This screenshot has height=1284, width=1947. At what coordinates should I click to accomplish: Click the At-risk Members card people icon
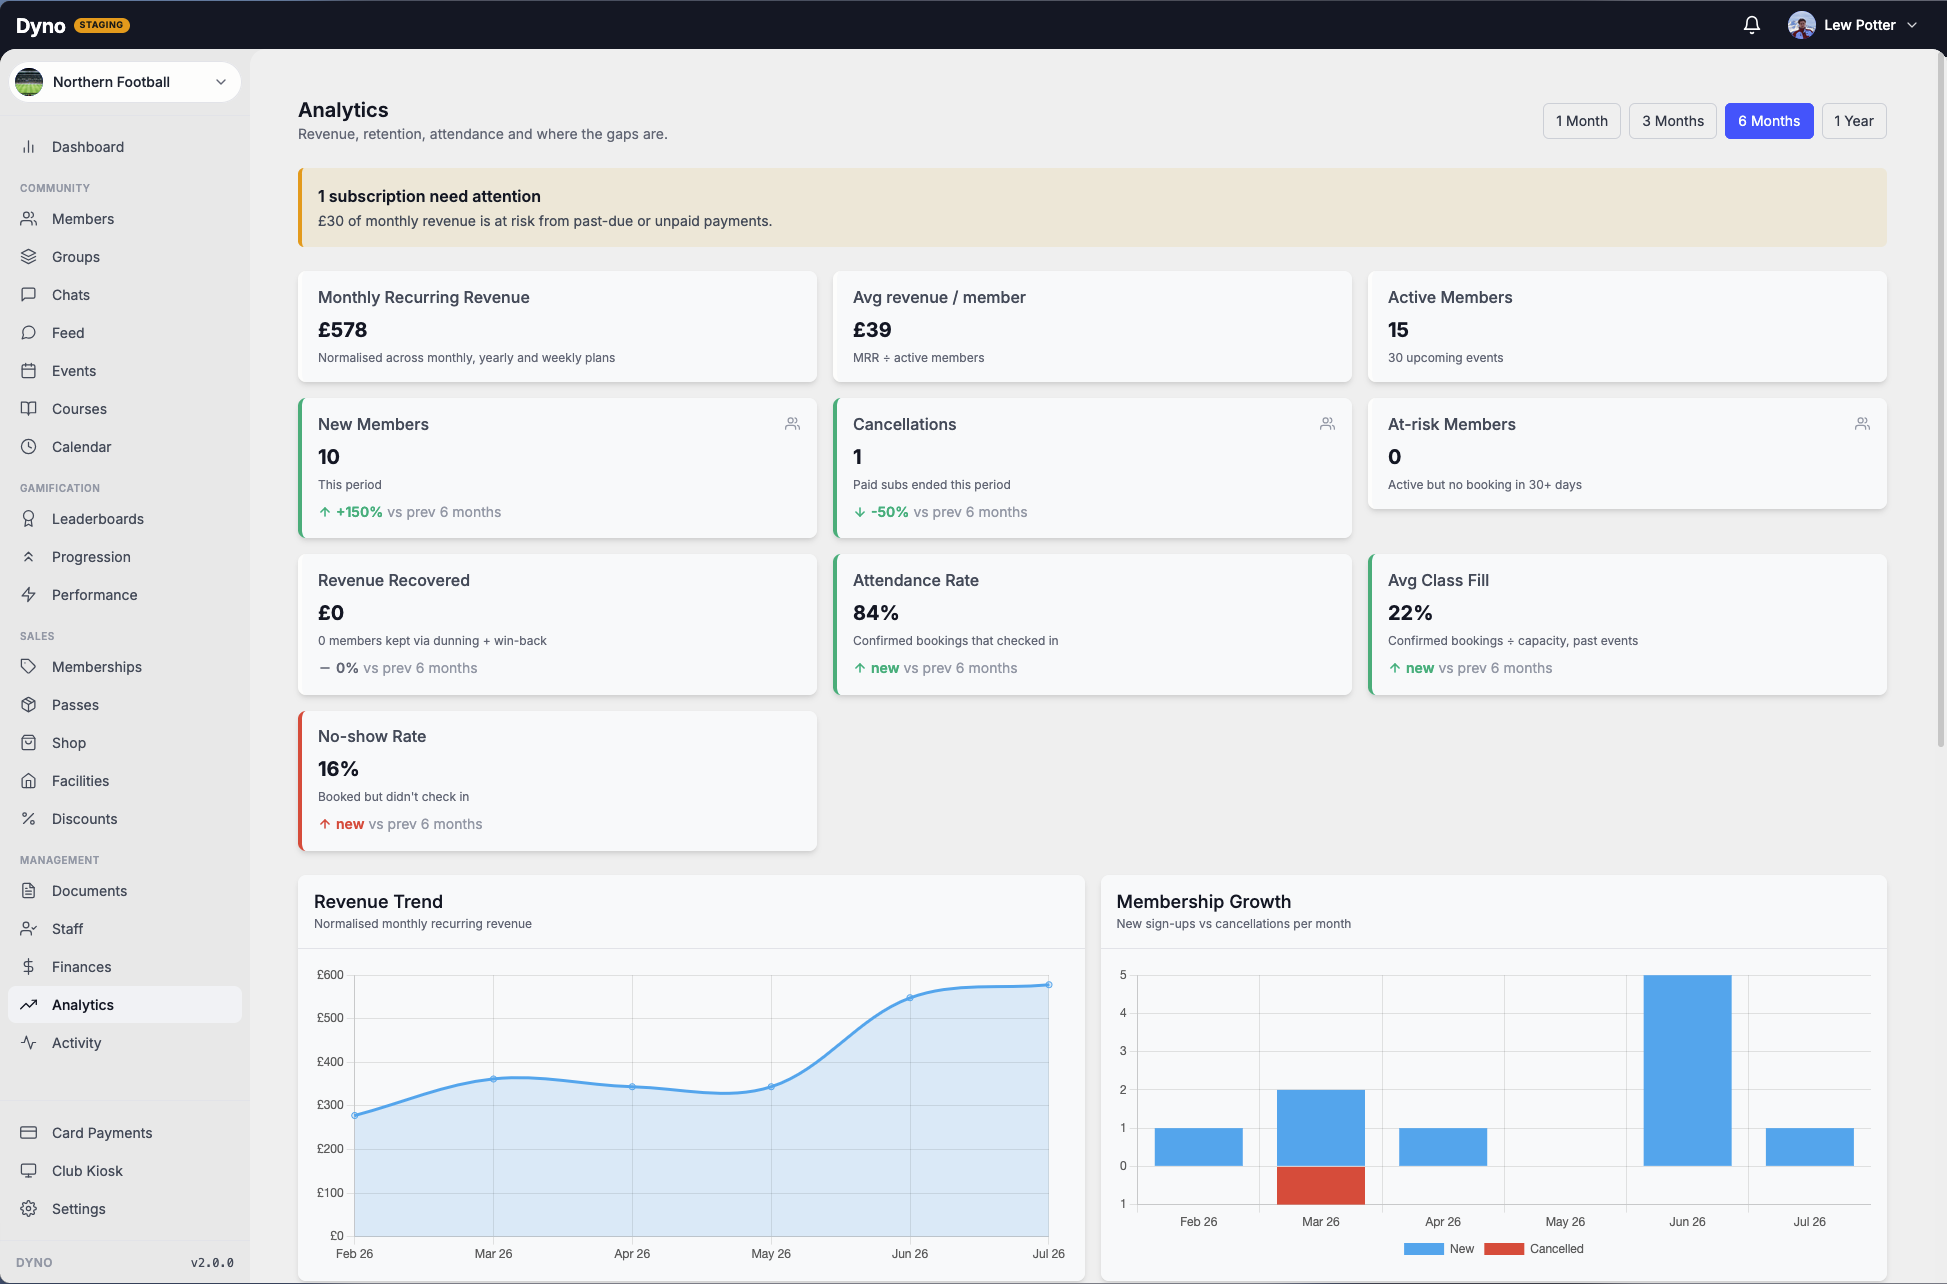coord(1862,424)
